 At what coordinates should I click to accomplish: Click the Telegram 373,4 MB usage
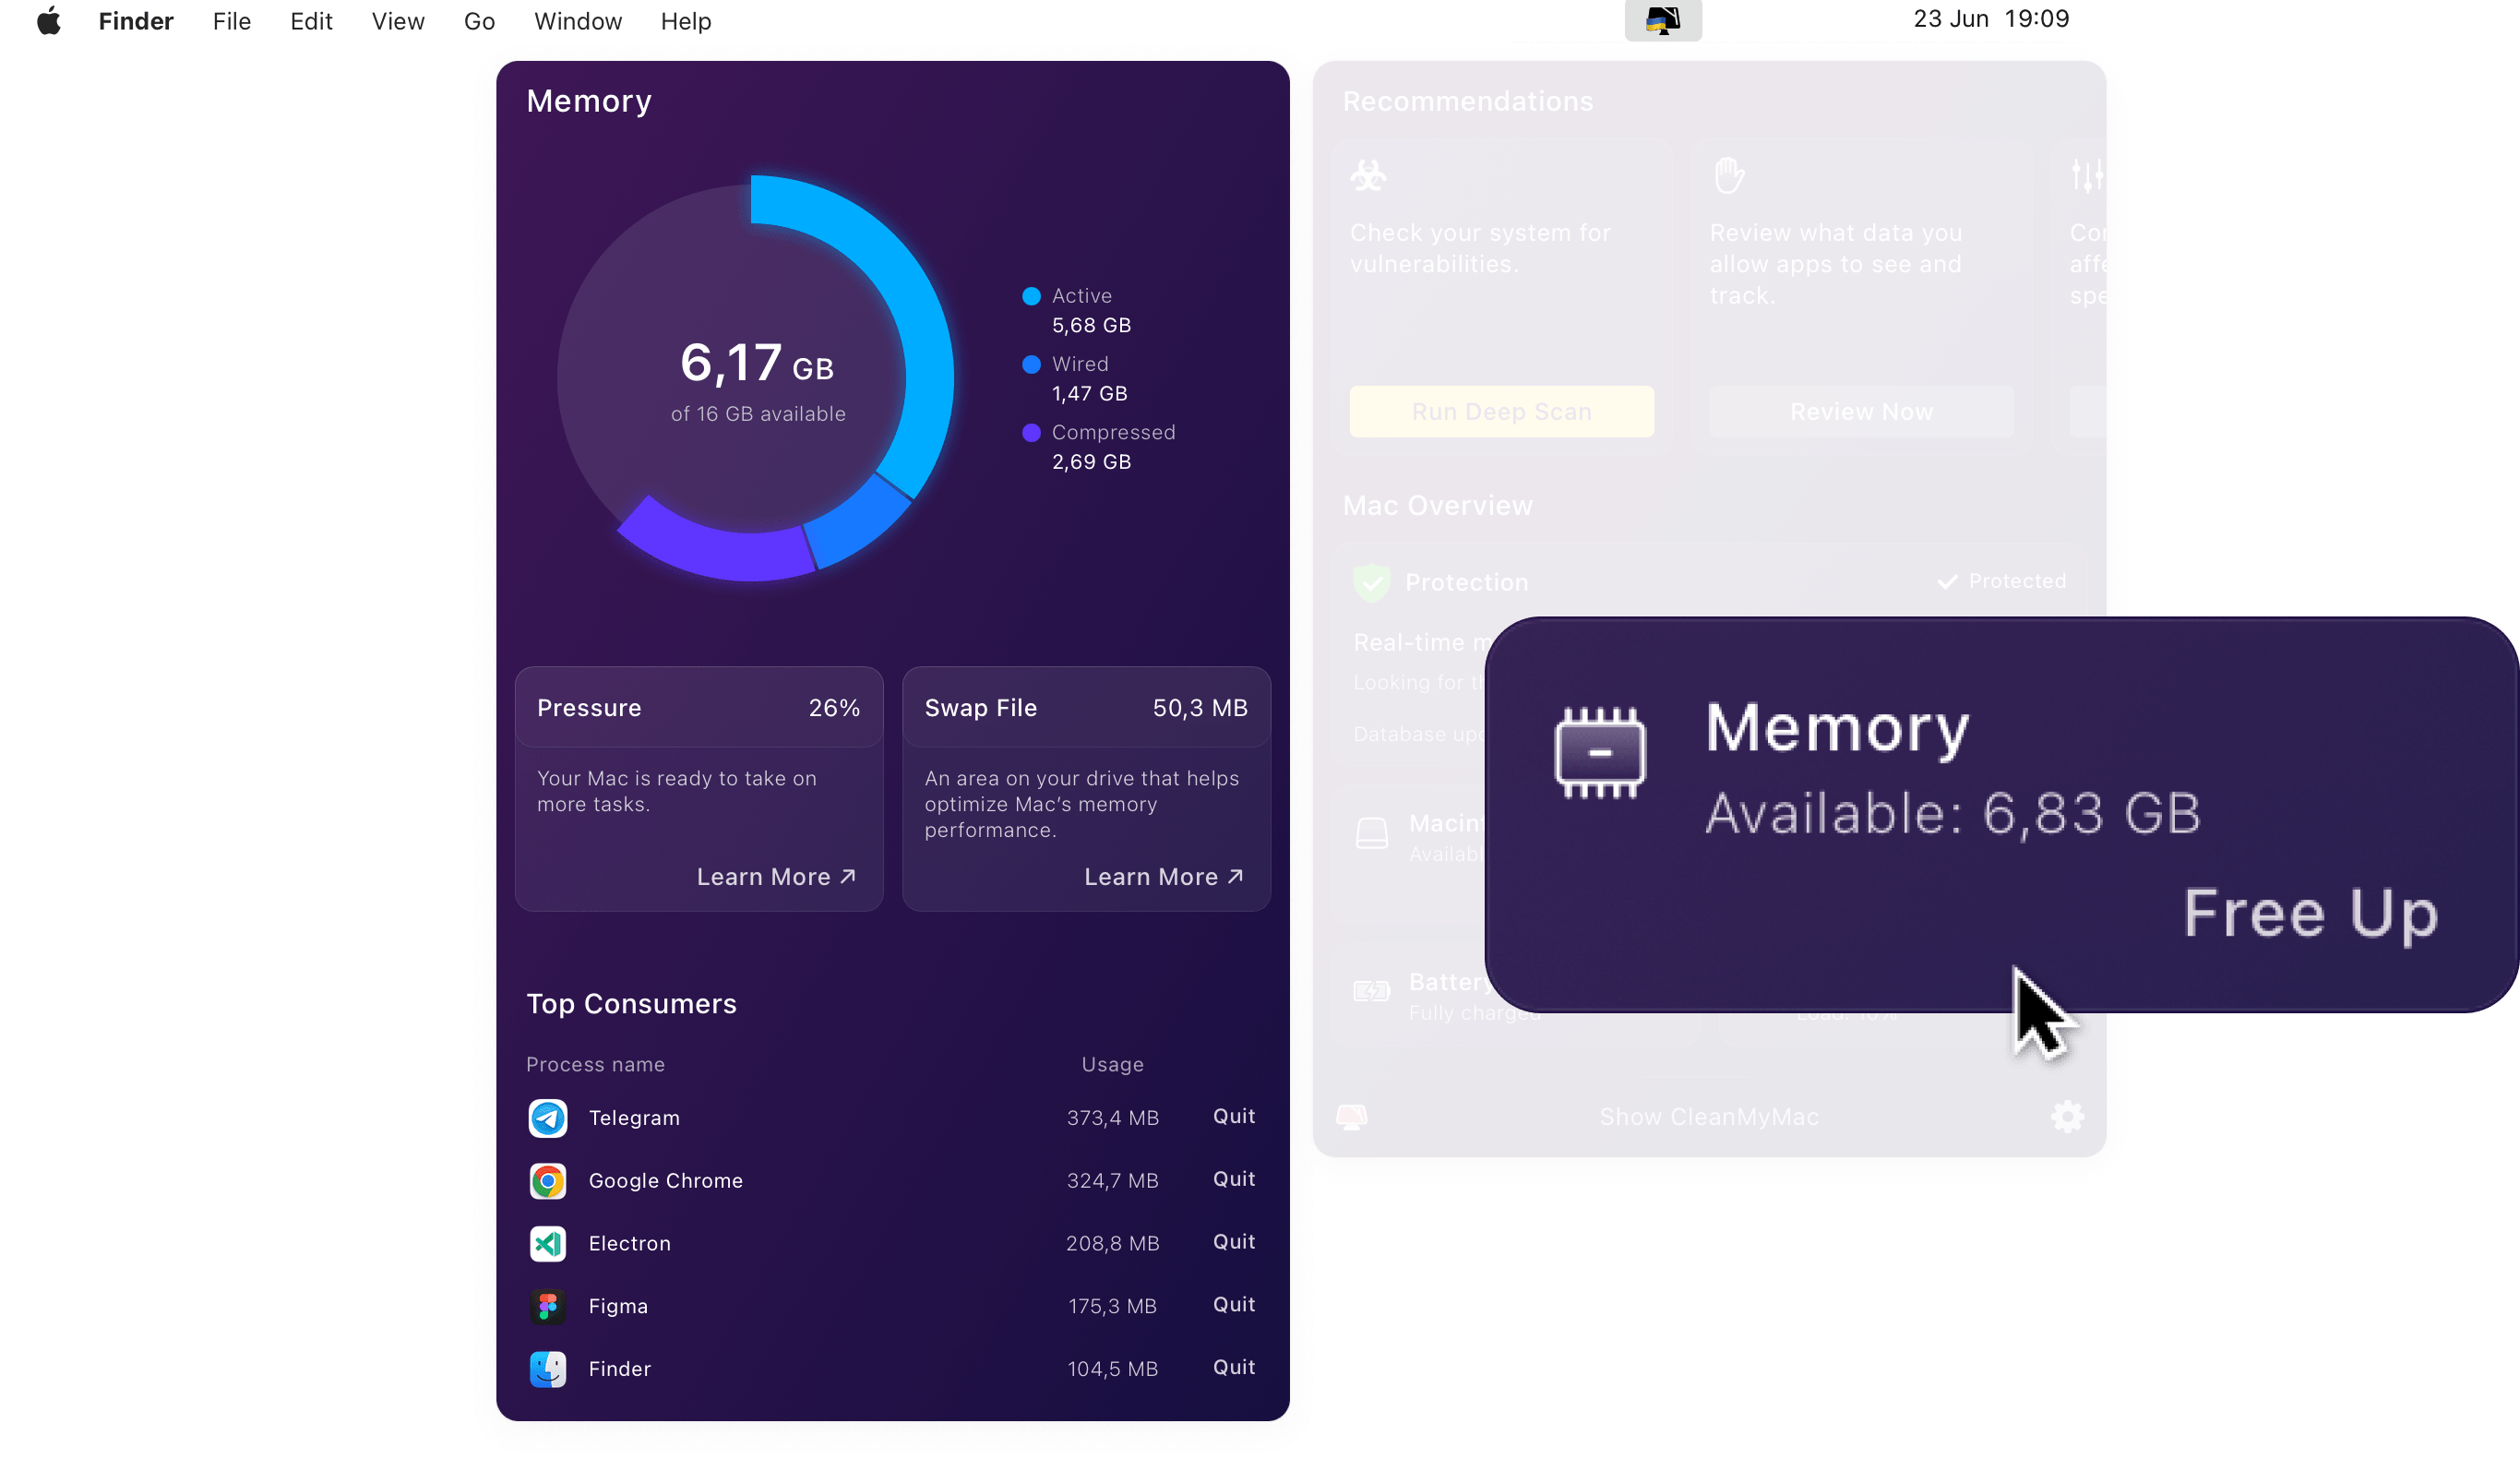coord(1112,1118)
